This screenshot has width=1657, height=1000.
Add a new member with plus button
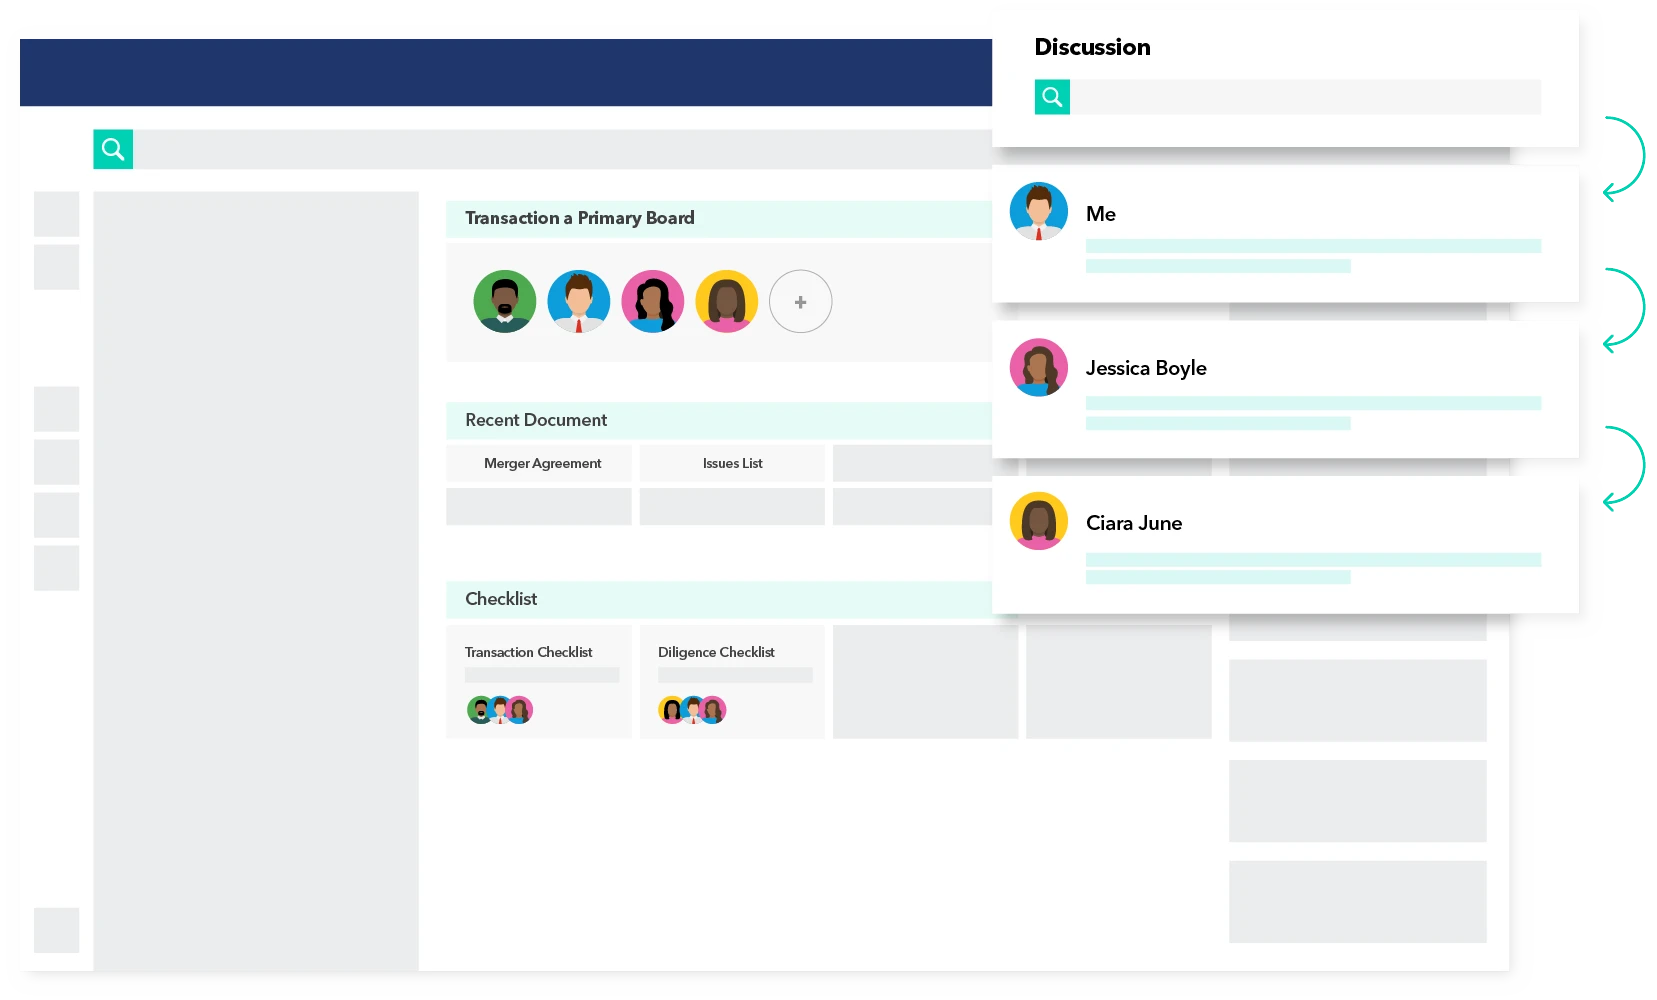pos(800,301)
